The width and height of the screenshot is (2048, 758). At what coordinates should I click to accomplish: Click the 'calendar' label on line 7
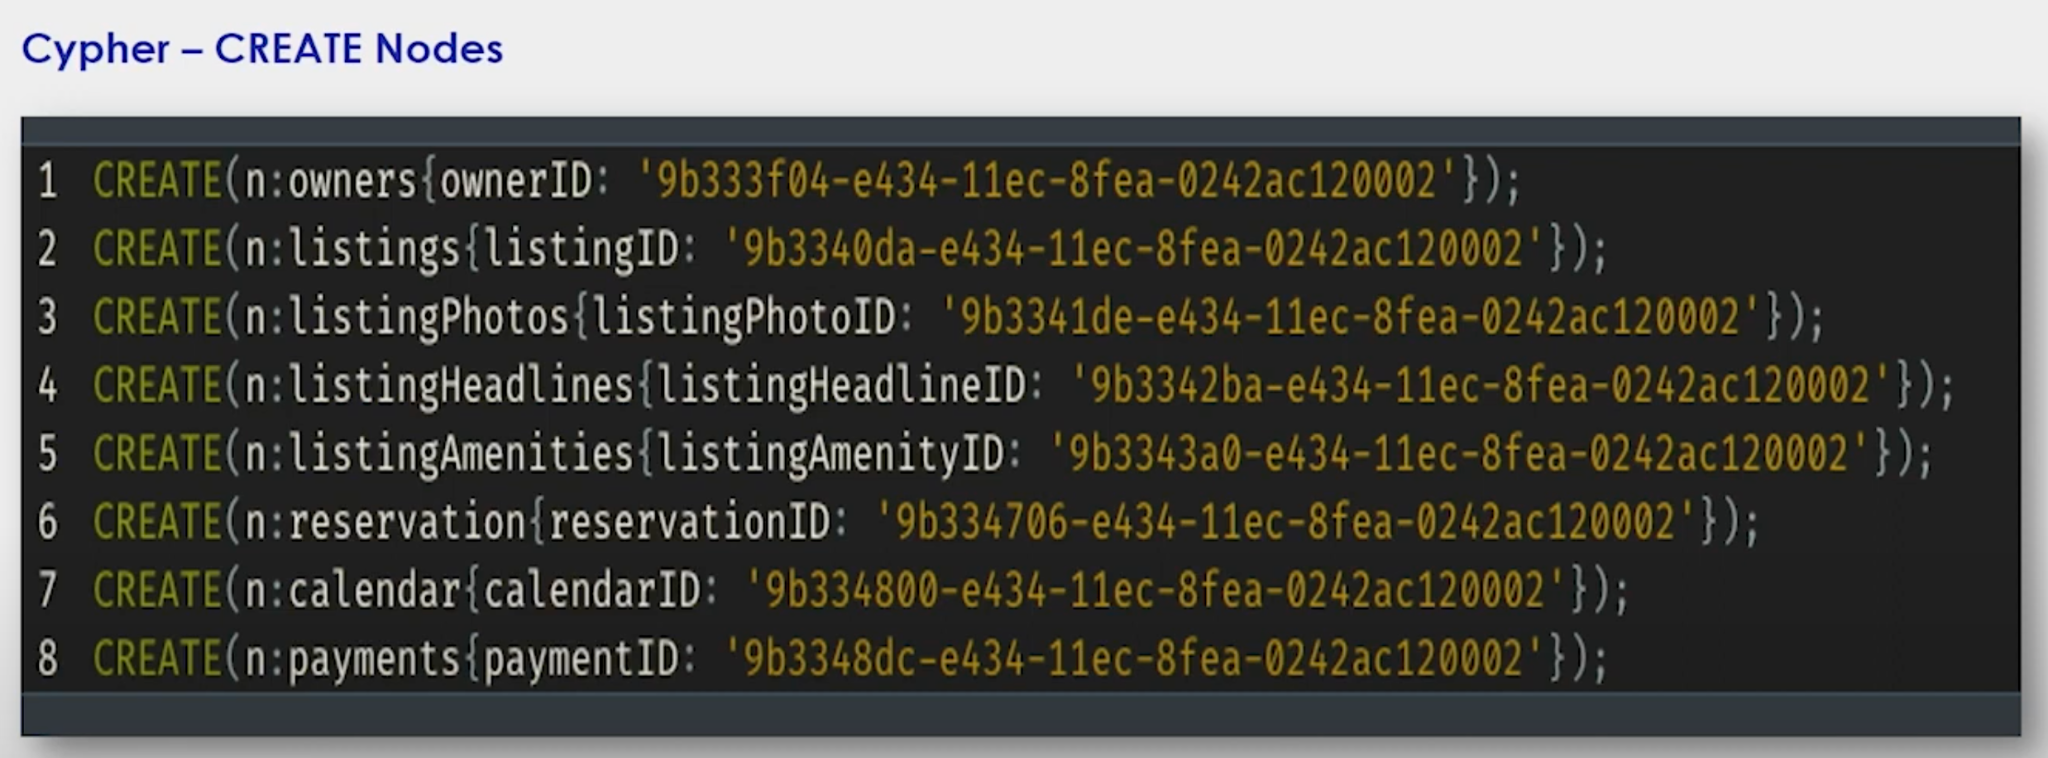pyautogui.click(x=374, y=590)
